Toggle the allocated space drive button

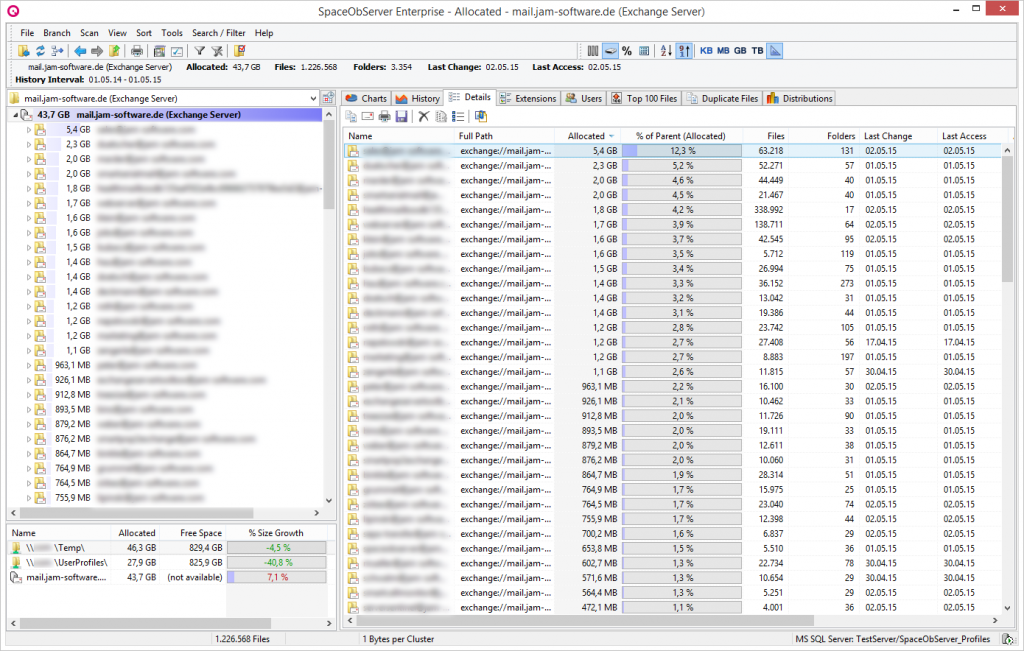(610, 51)
